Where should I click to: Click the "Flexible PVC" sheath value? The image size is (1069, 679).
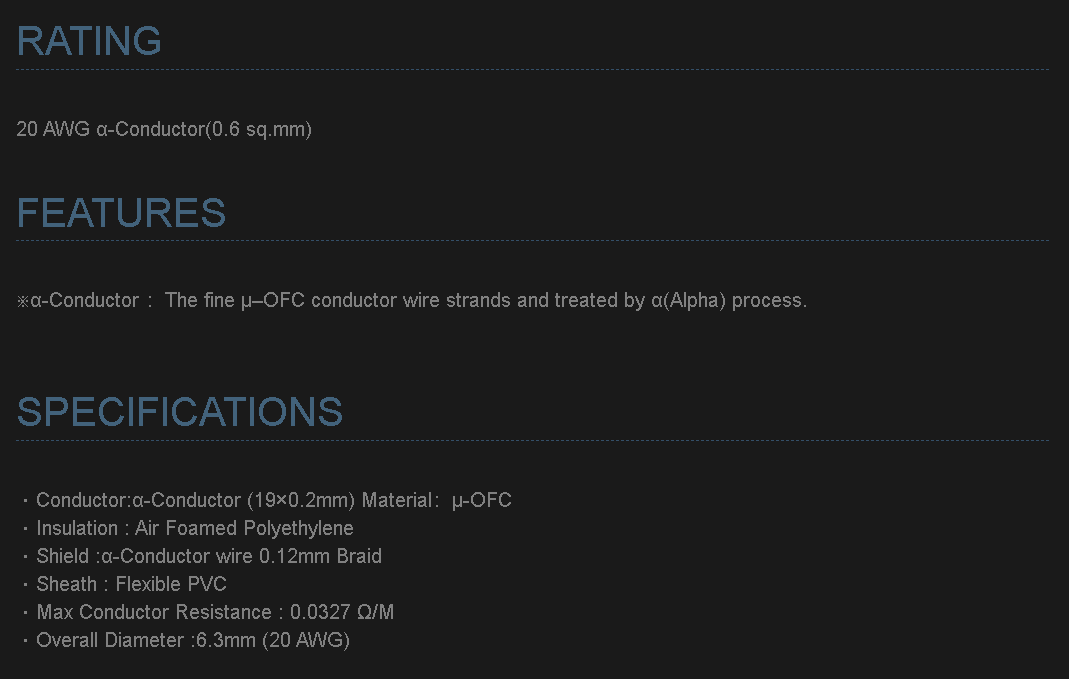pyautogui.click(x=171, y=584)
